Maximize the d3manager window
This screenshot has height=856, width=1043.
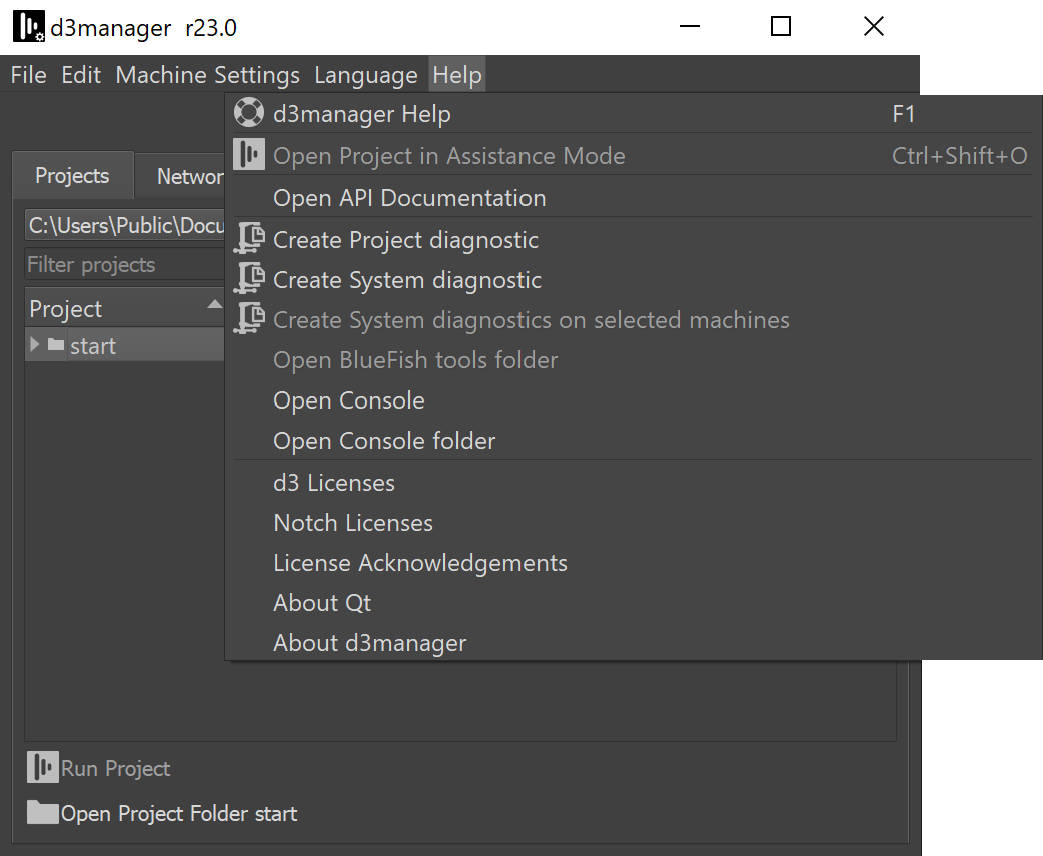pyautogui.click(x=781, y=27)
